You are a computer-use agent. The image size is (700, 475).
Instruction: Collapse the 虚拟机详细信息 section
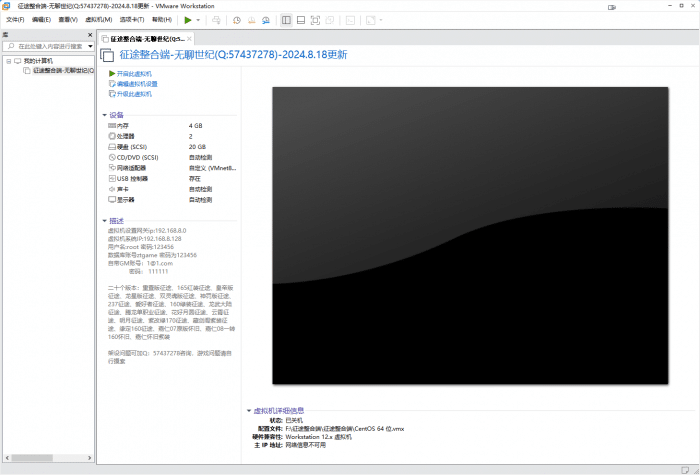coord(249,410)
